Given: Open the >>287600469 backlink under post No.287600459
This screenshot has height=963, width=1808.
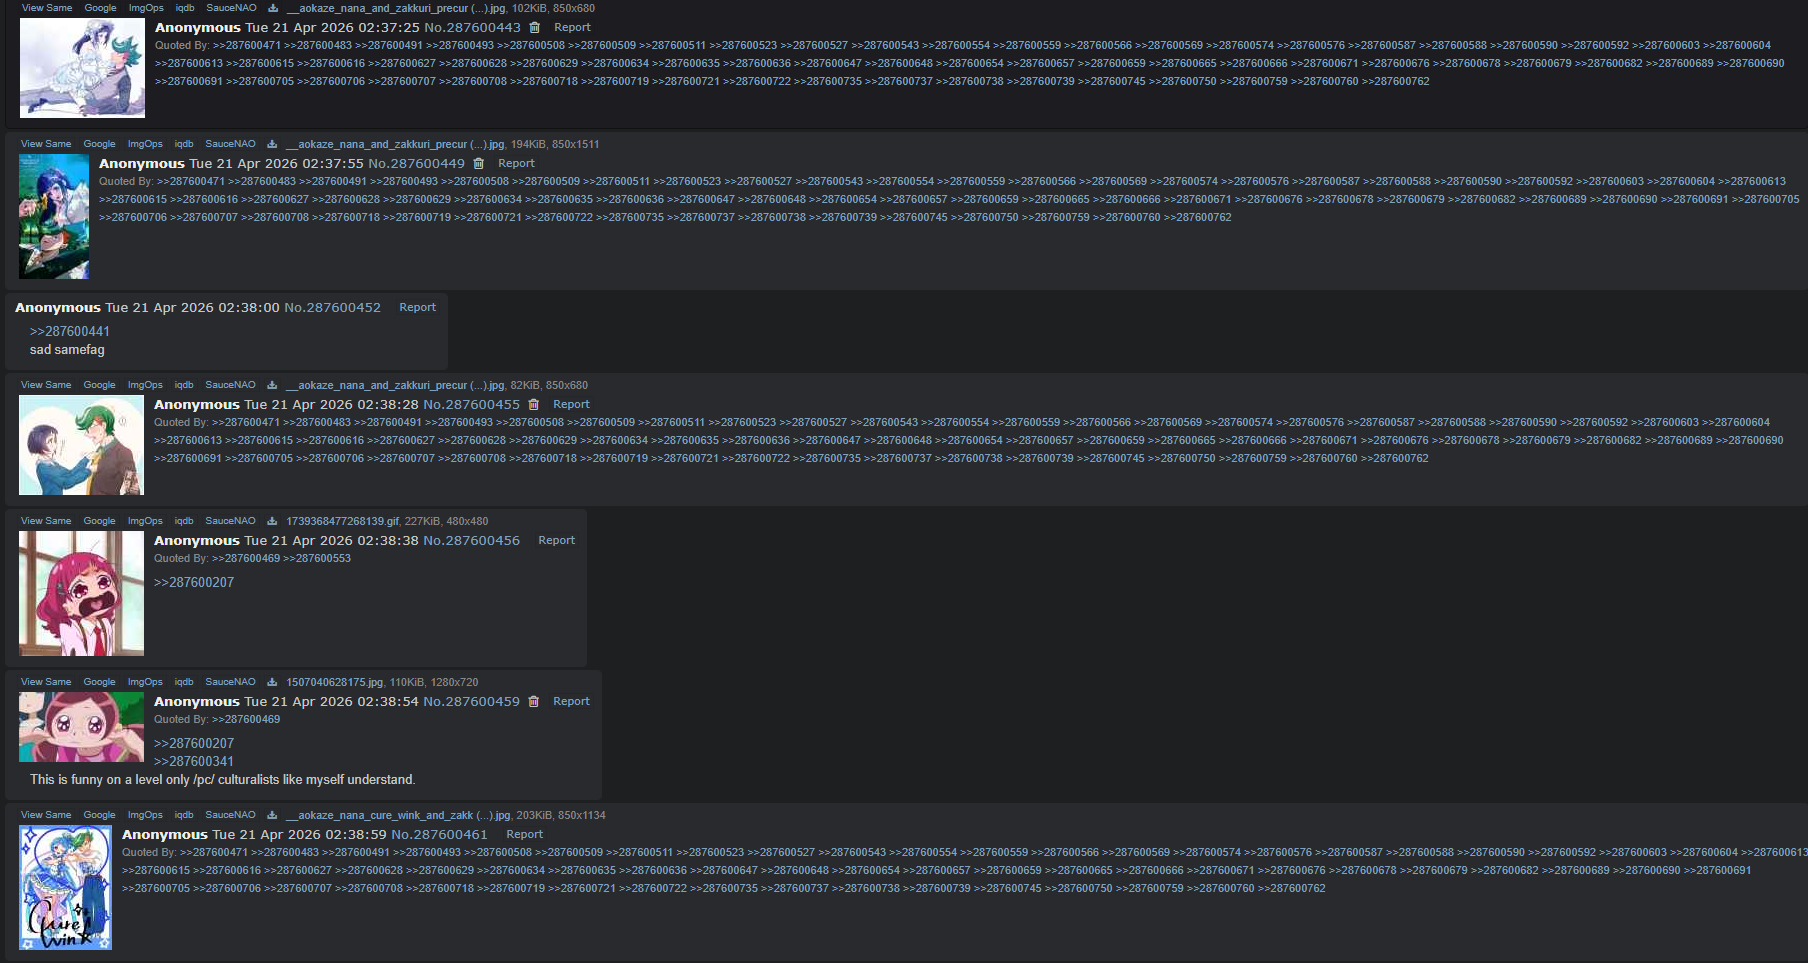Looking at the screenshot, I should pyautogui.click(x=246, y=720).
